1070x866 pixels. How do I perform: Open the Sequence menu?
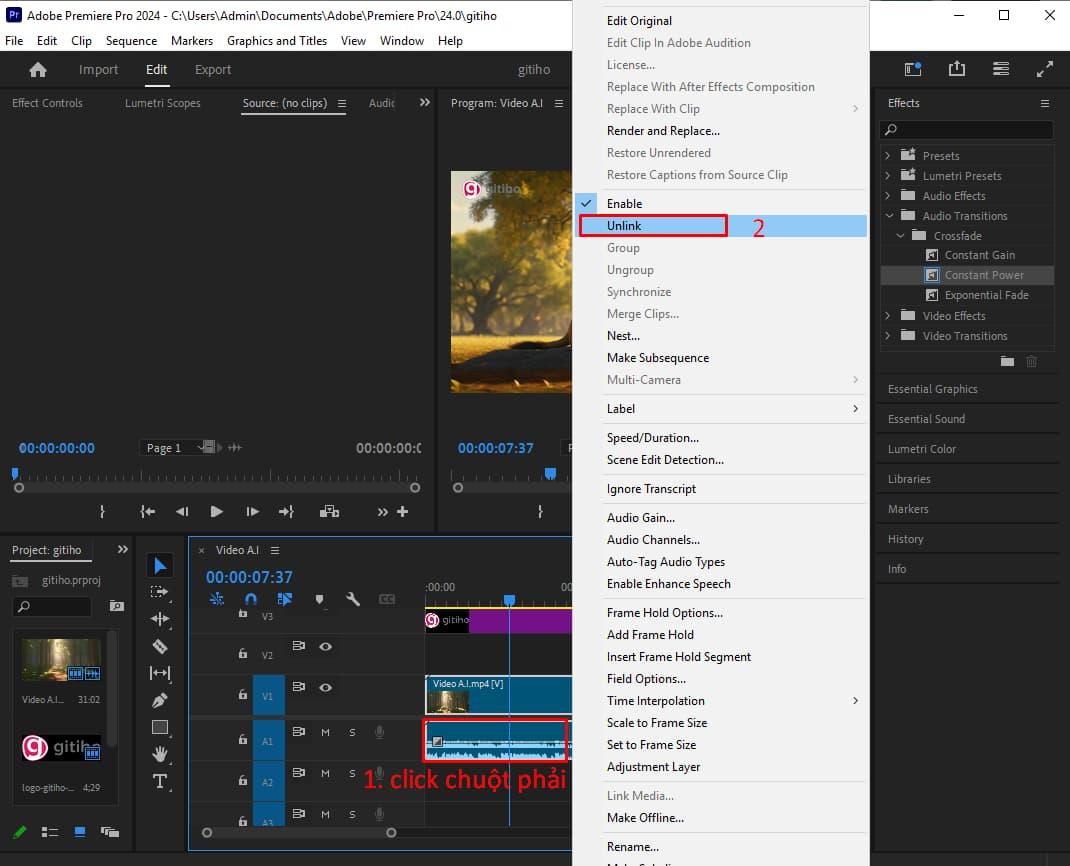[x=131, y=41]
